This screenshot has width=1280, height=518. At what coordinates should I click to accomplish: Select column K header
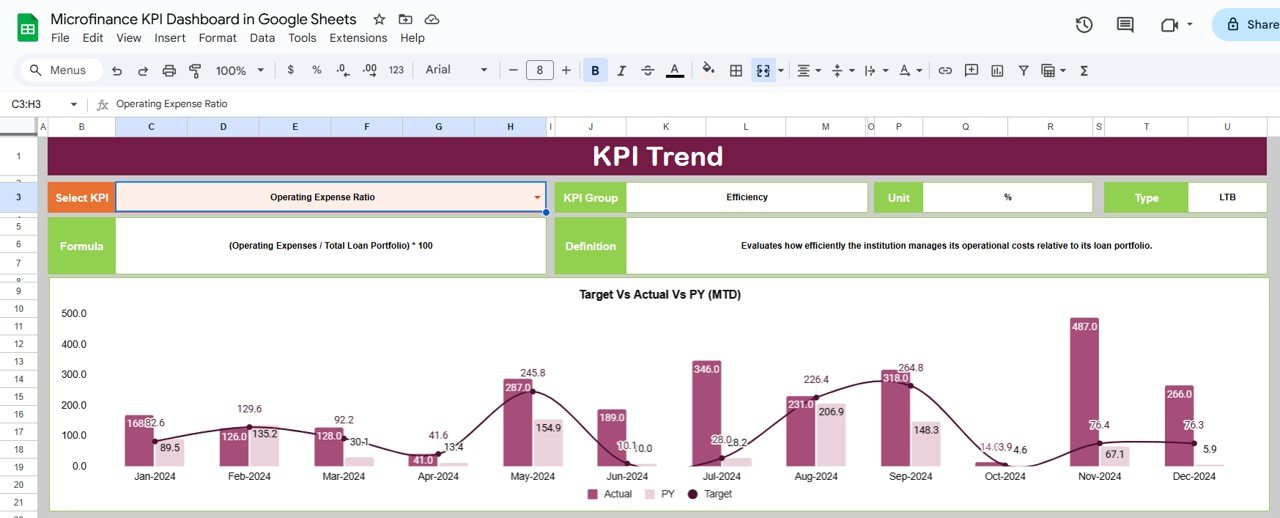665,127
